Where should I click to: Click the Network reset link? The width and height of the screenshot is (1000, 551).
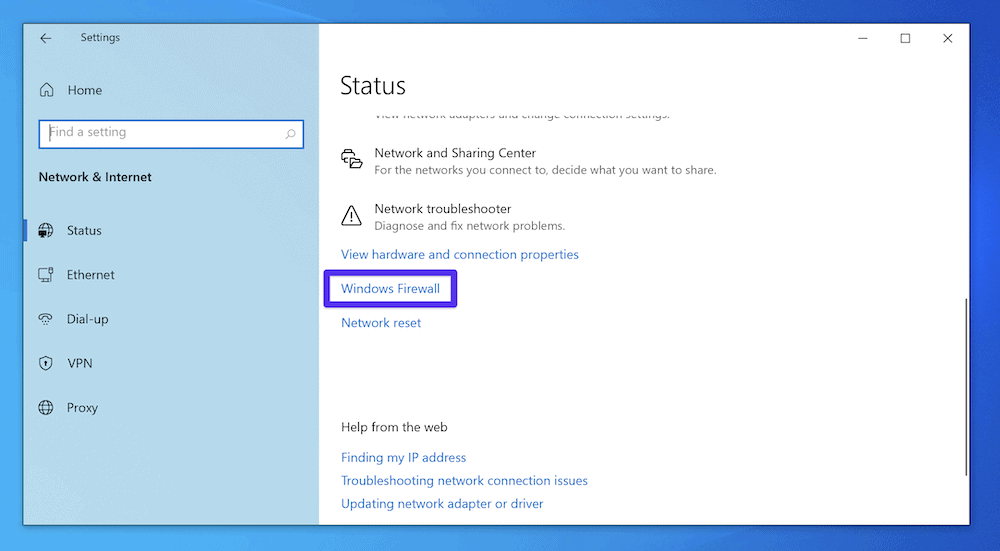[381, 323]
